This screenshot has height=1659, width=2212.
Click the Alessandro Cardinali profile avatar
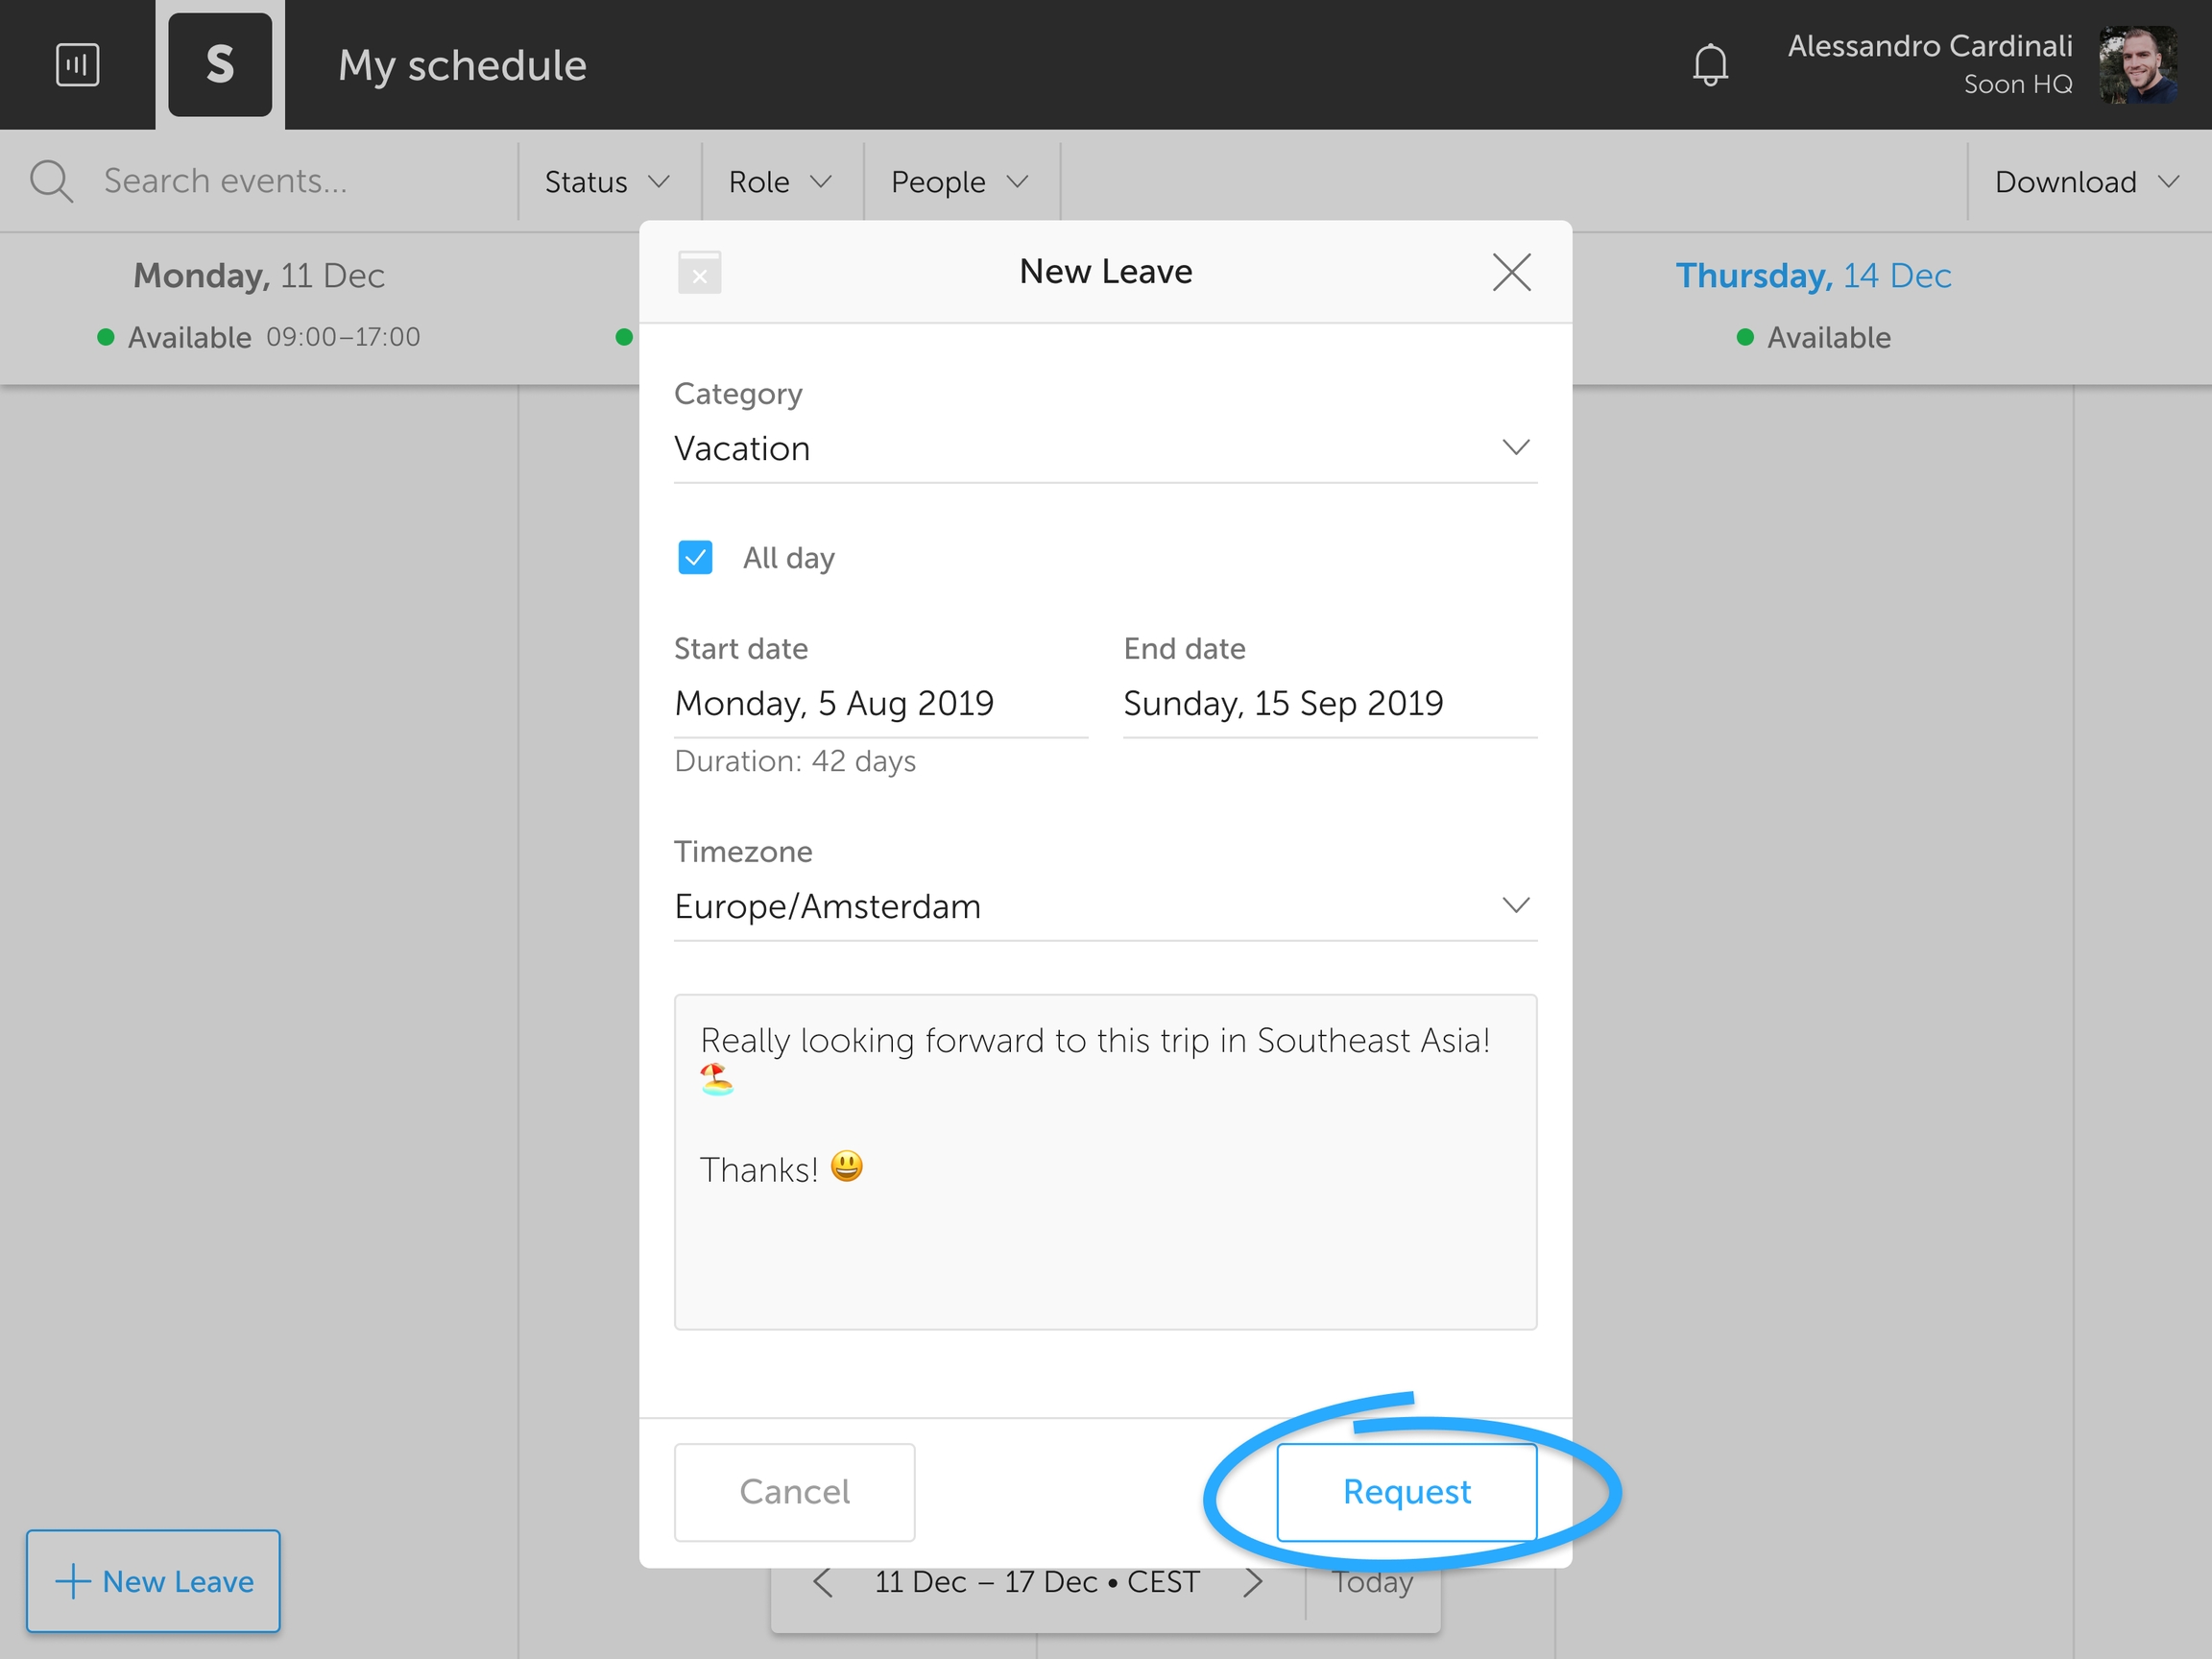[x=2138, y=65]
